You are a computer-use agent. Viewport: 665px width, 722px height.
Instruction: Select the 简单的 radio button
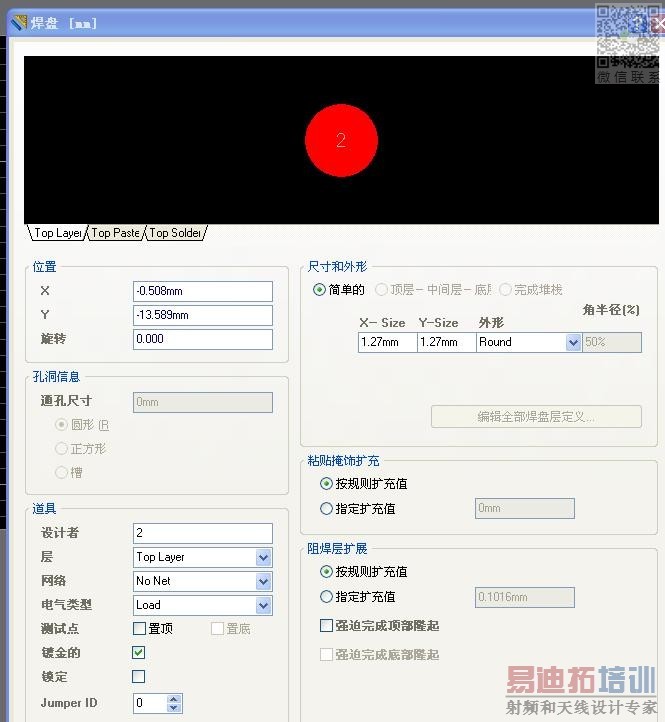coord(319,290)
